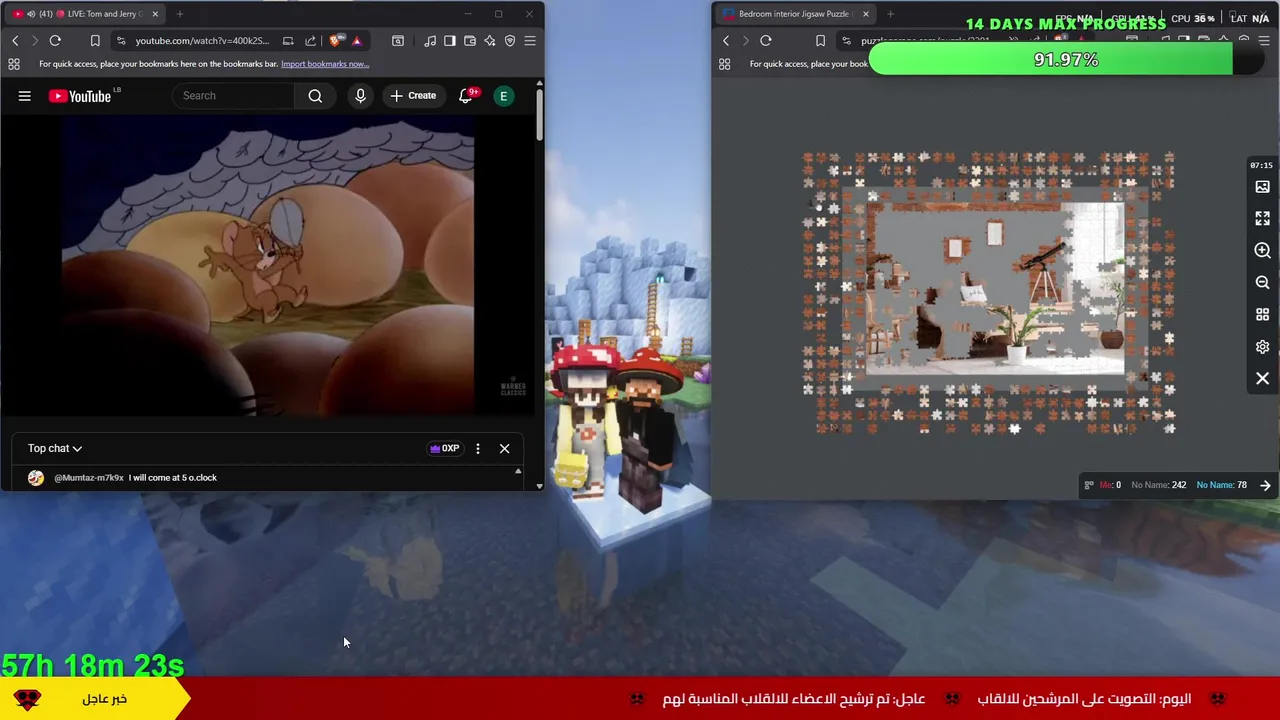1280x720 pixels.
Task: Click the YouTube Search input field
Action: [x=234, y=96]
